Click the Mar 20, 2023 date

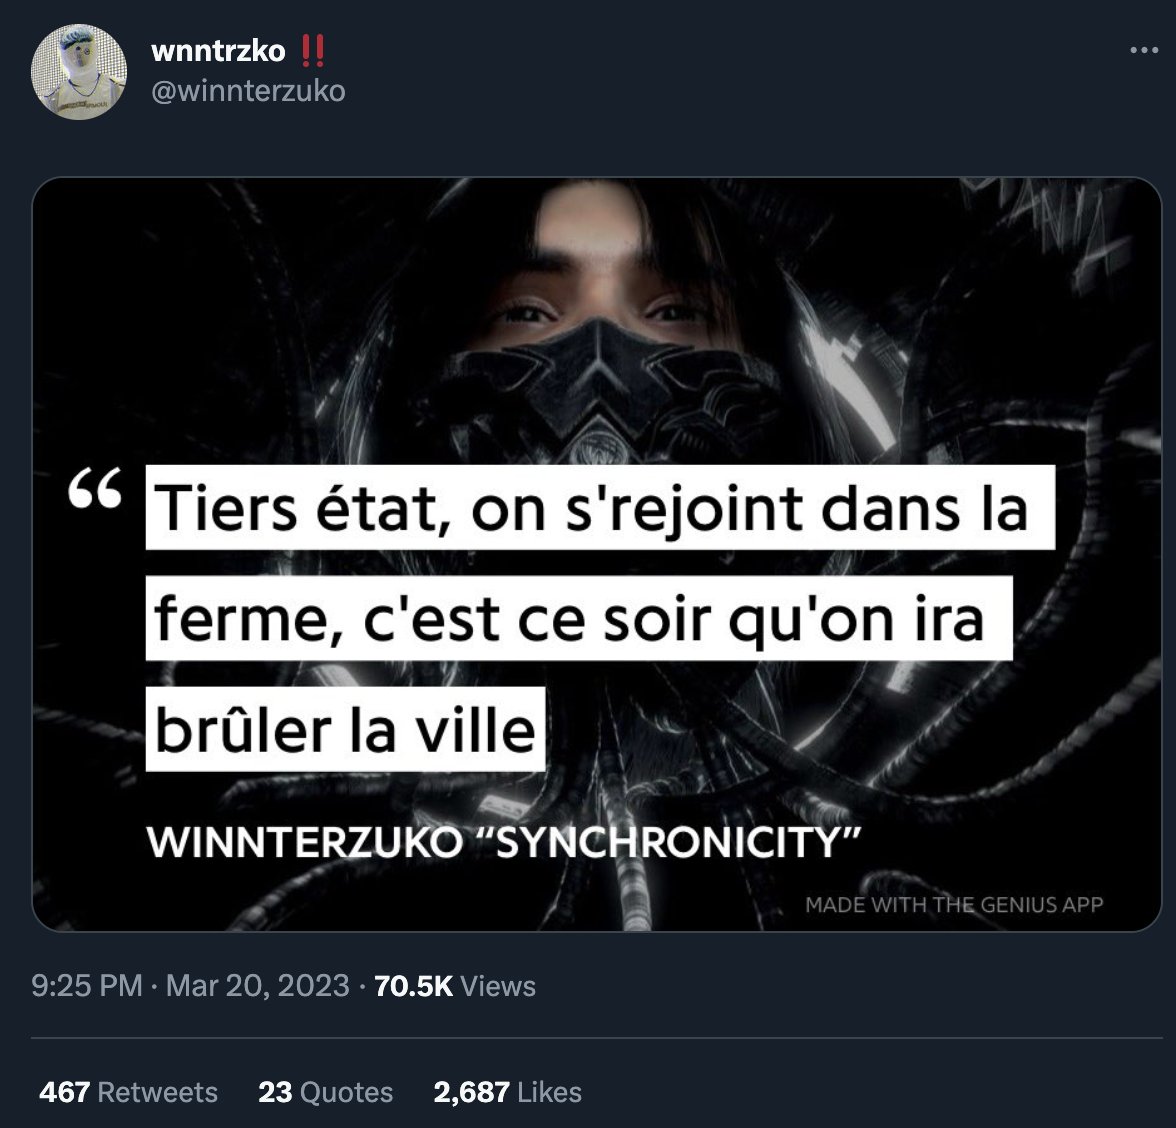pos(257,986)
